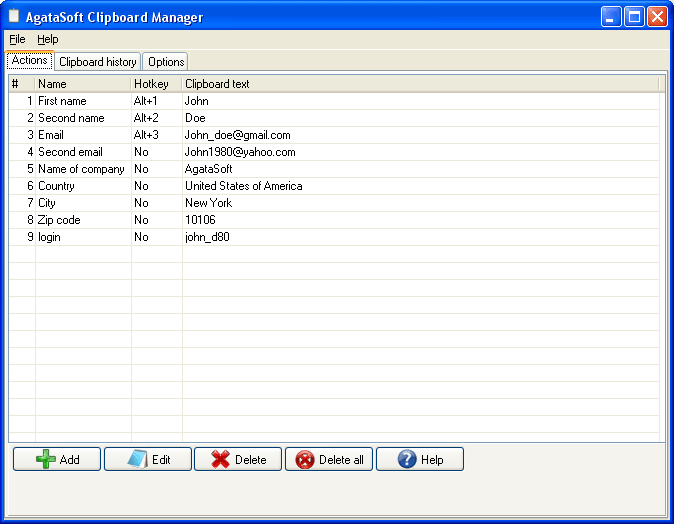This screenshot has height=524, width=674.
Task: Click clipboard text '10106'
Action: coord(200,220)
